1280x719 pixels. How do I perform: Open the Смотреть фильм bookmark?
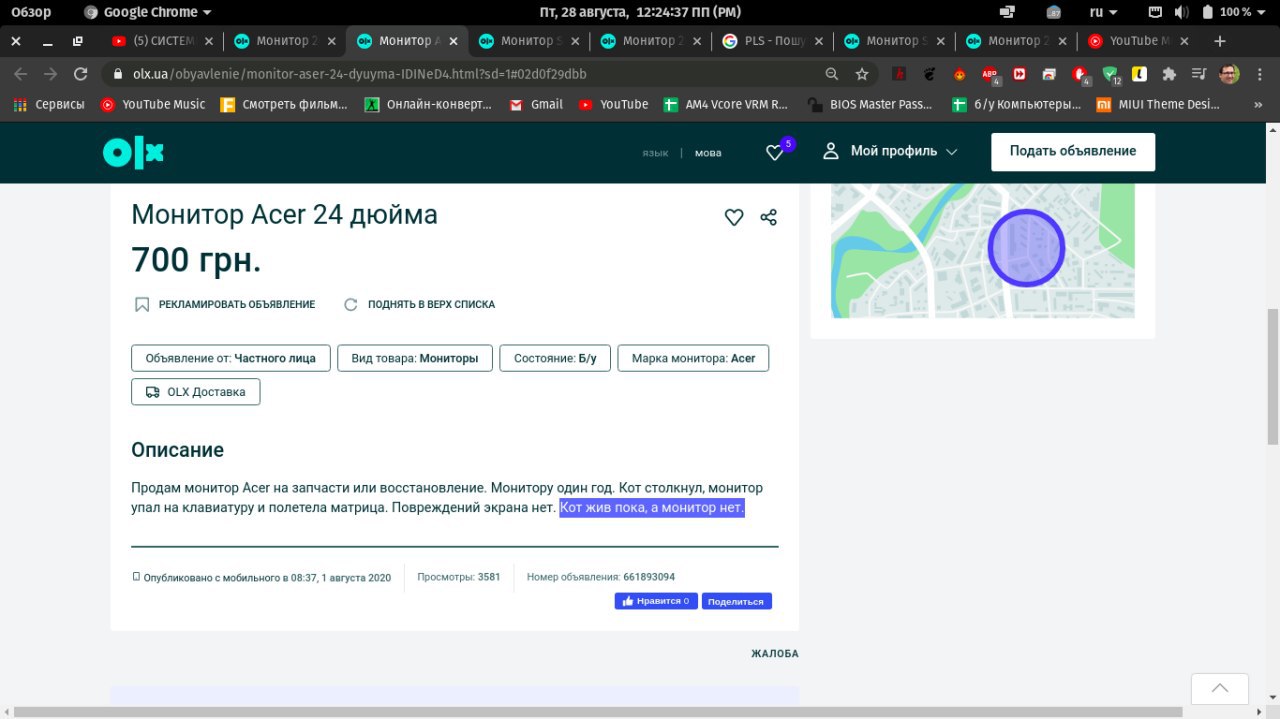click(x=284, y=104)
